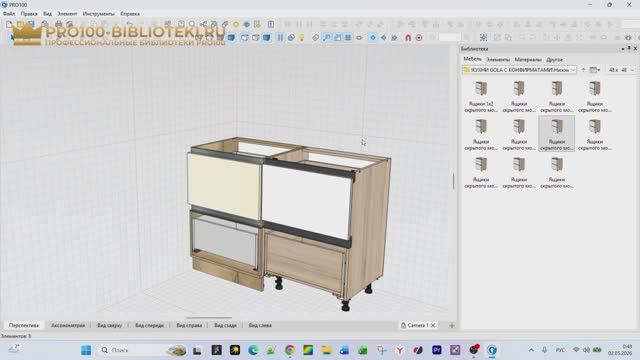Open the Материалы library tab
640x360 pixels.
pyautogui.click(x=528, y=60)
